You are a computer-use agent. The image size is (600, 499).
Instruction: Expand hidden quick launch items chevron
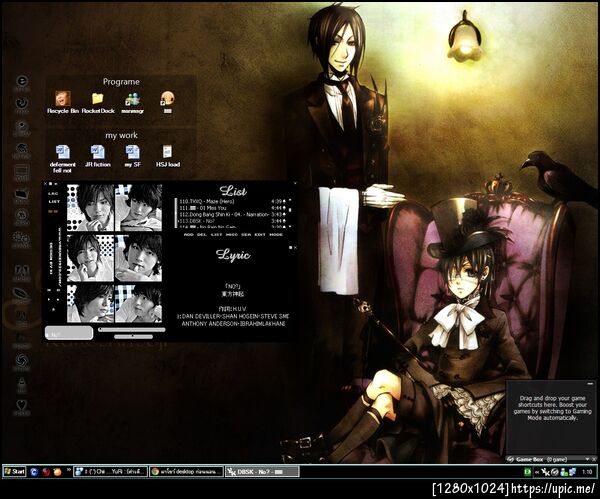(x=69, y=470)
